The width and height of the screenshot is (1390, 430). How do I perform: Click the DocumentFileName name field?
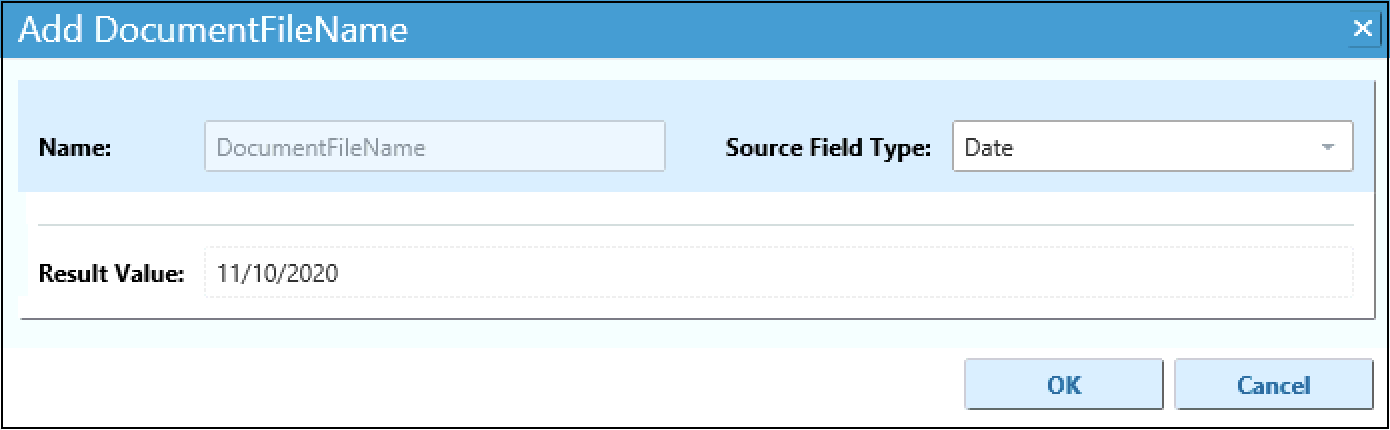[435, 147]
